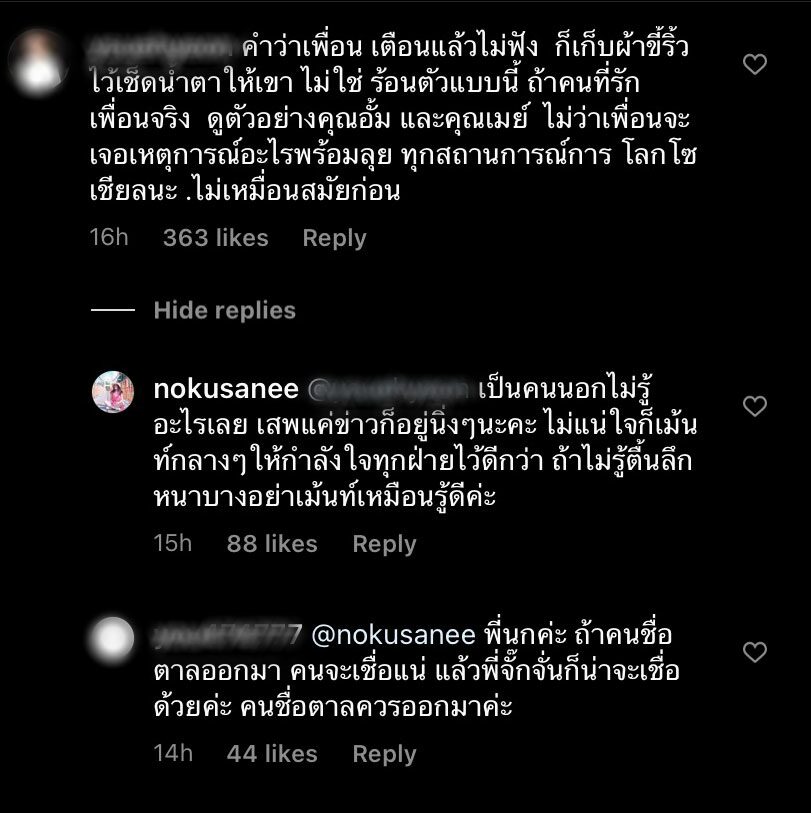811x813 pixels.
Task: View the 88 likes list
Action: (272, 544)
